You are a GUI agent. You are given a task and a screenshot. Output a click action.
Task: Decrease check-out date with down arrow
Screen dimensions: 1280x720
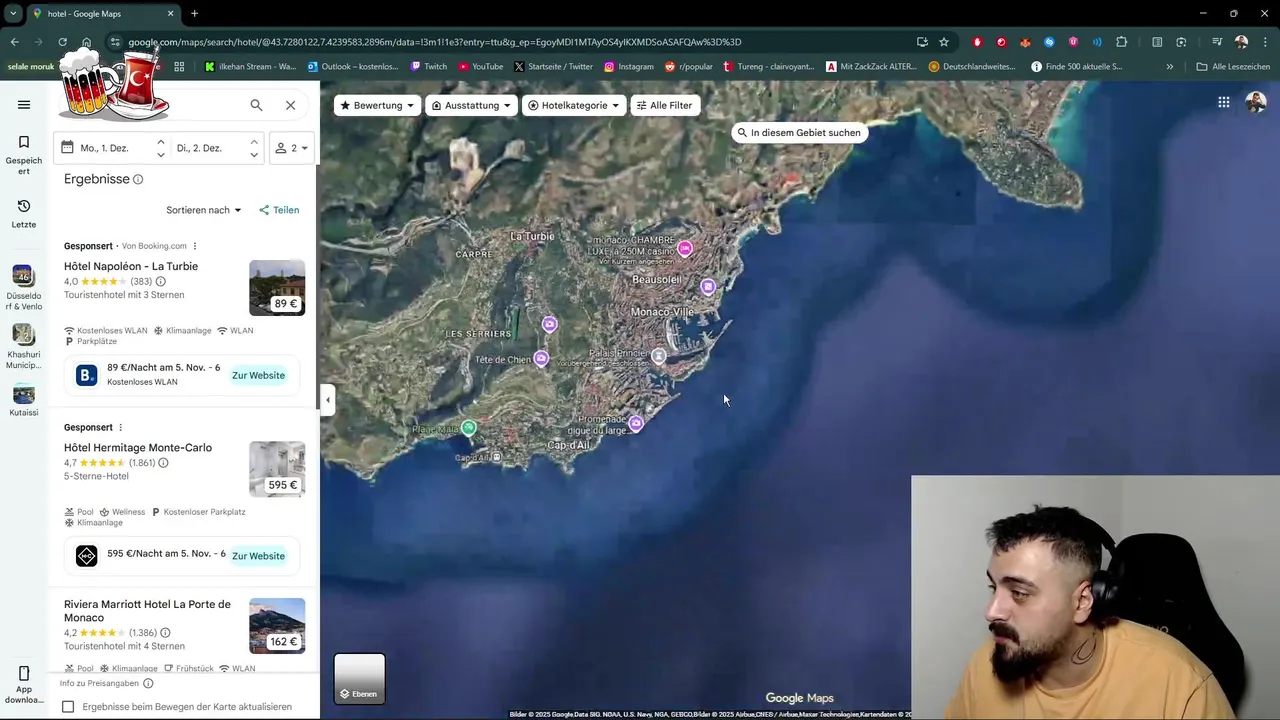(x=254, y=155)
